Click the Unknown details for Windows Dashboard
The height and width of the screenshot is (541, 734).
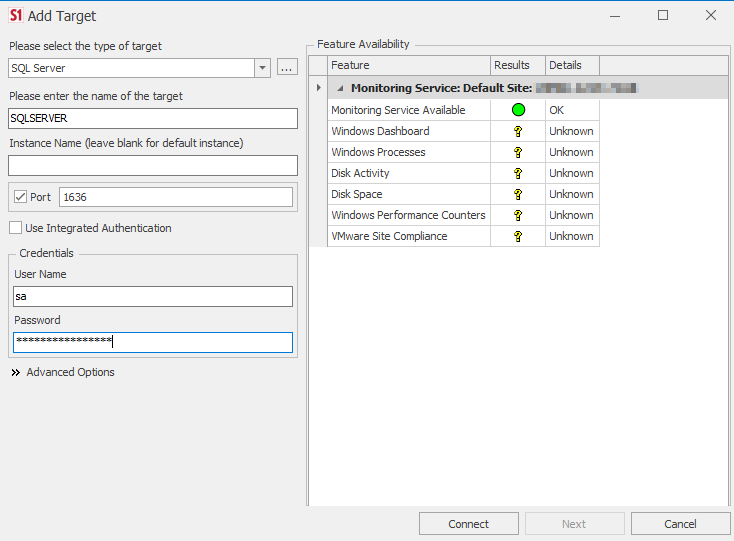pyautogui.click(x=572, y=131)
